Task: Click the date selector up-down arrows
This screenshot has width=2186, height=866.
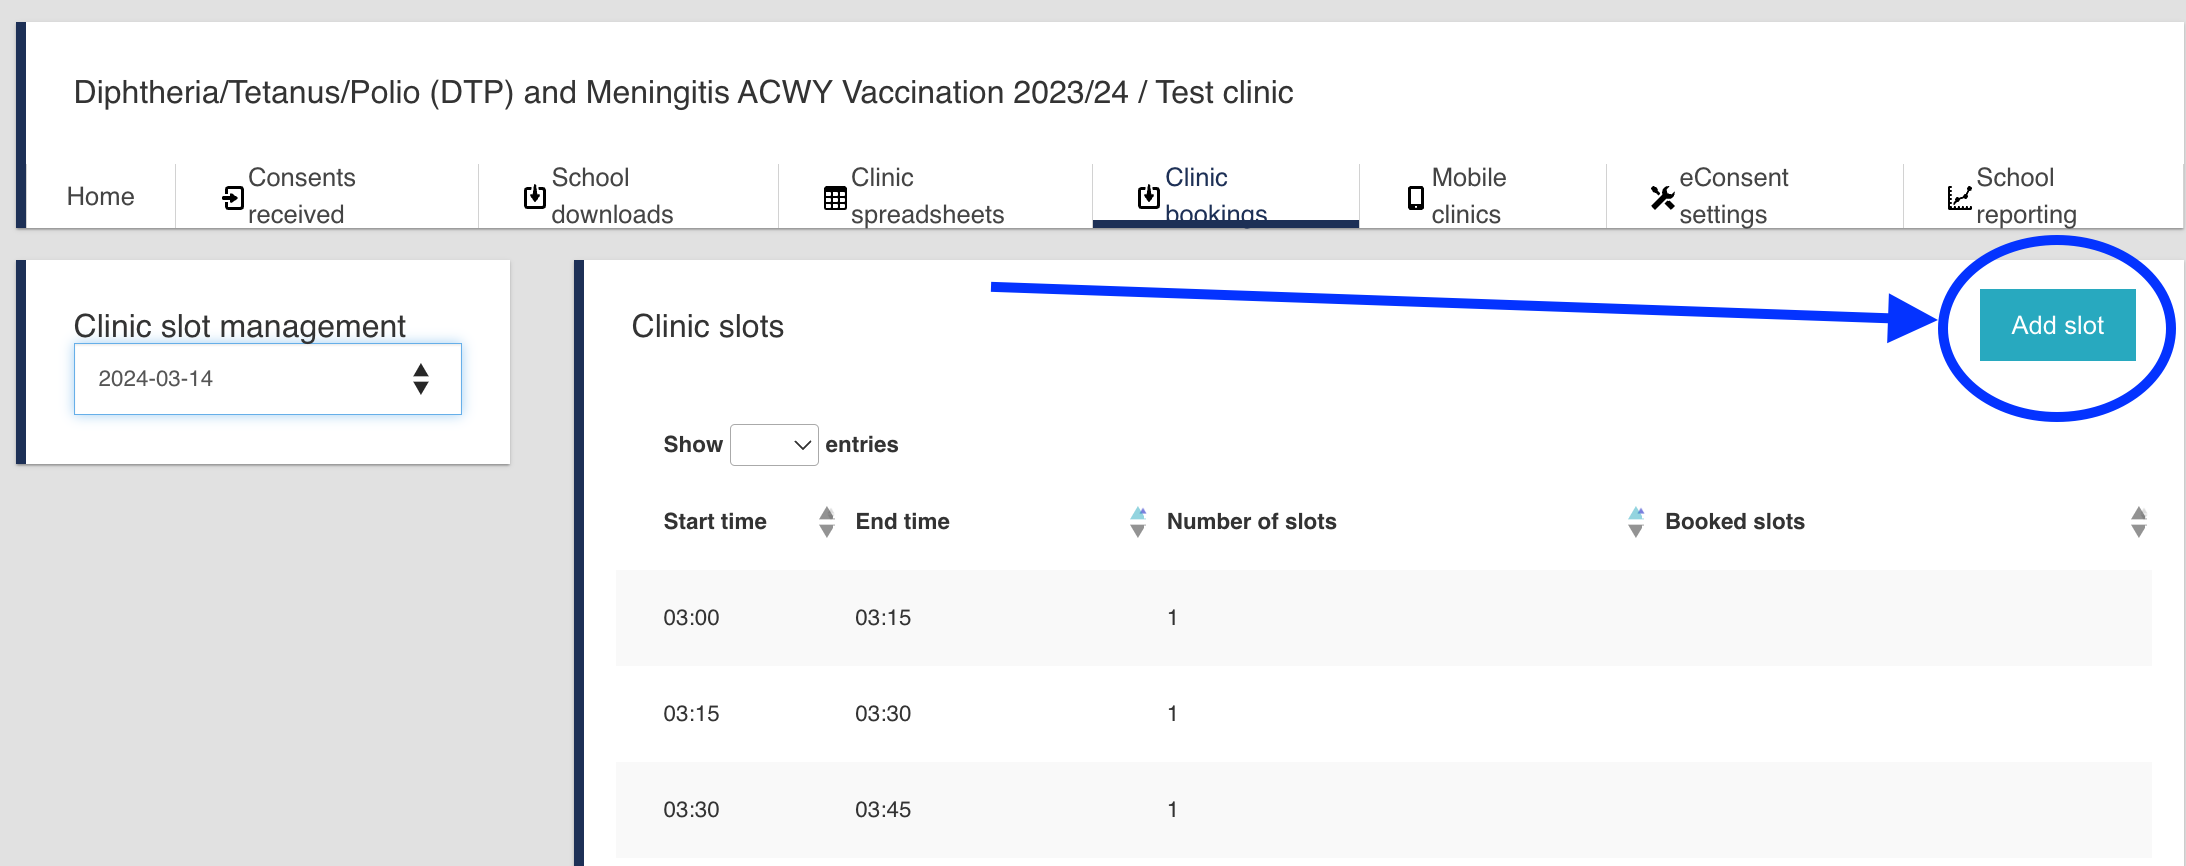Action: pyautogui.click(x=421, y=379)
